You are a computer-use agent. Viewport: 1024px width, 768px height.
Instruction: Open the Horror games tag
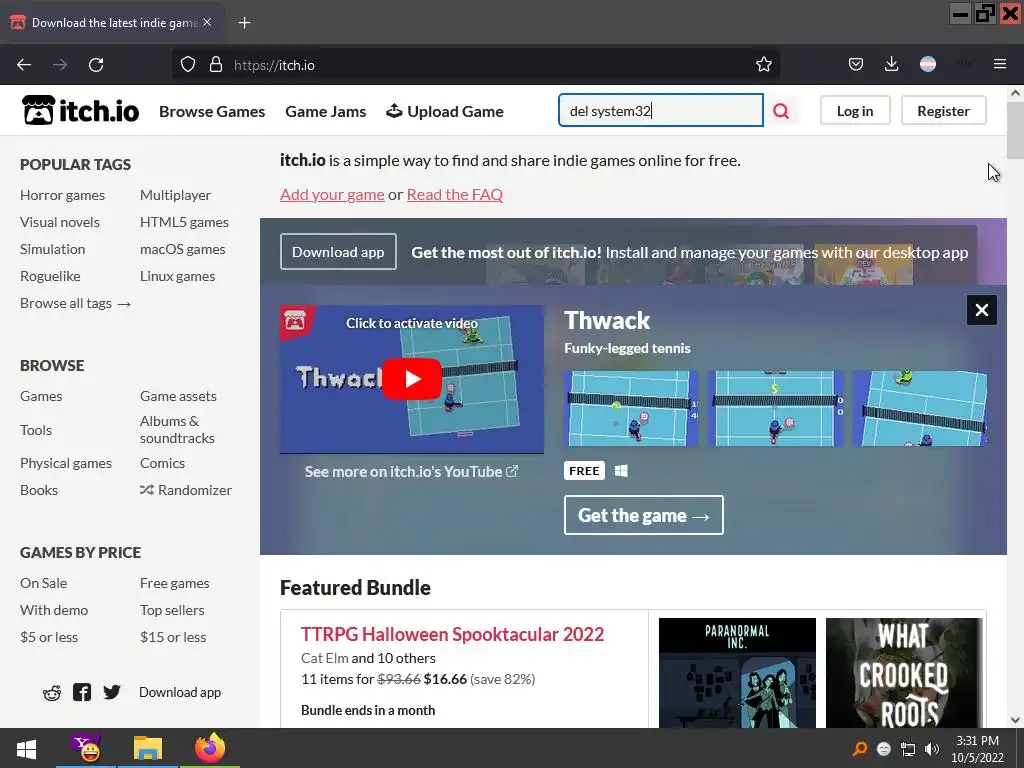point(63,195)
